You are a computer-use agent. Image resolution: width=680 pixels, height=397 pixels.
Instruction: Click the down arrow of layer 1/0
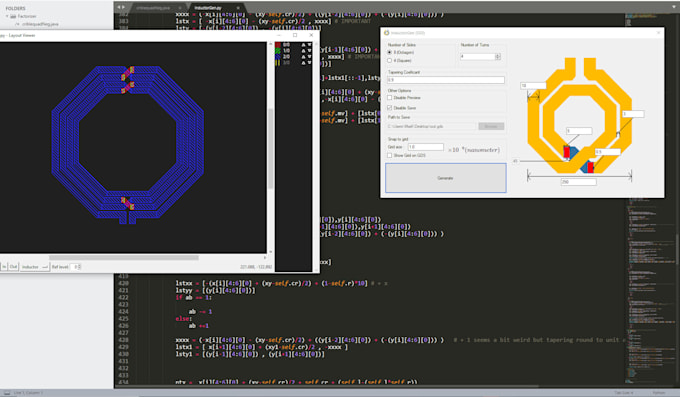(x=309, y=51)
